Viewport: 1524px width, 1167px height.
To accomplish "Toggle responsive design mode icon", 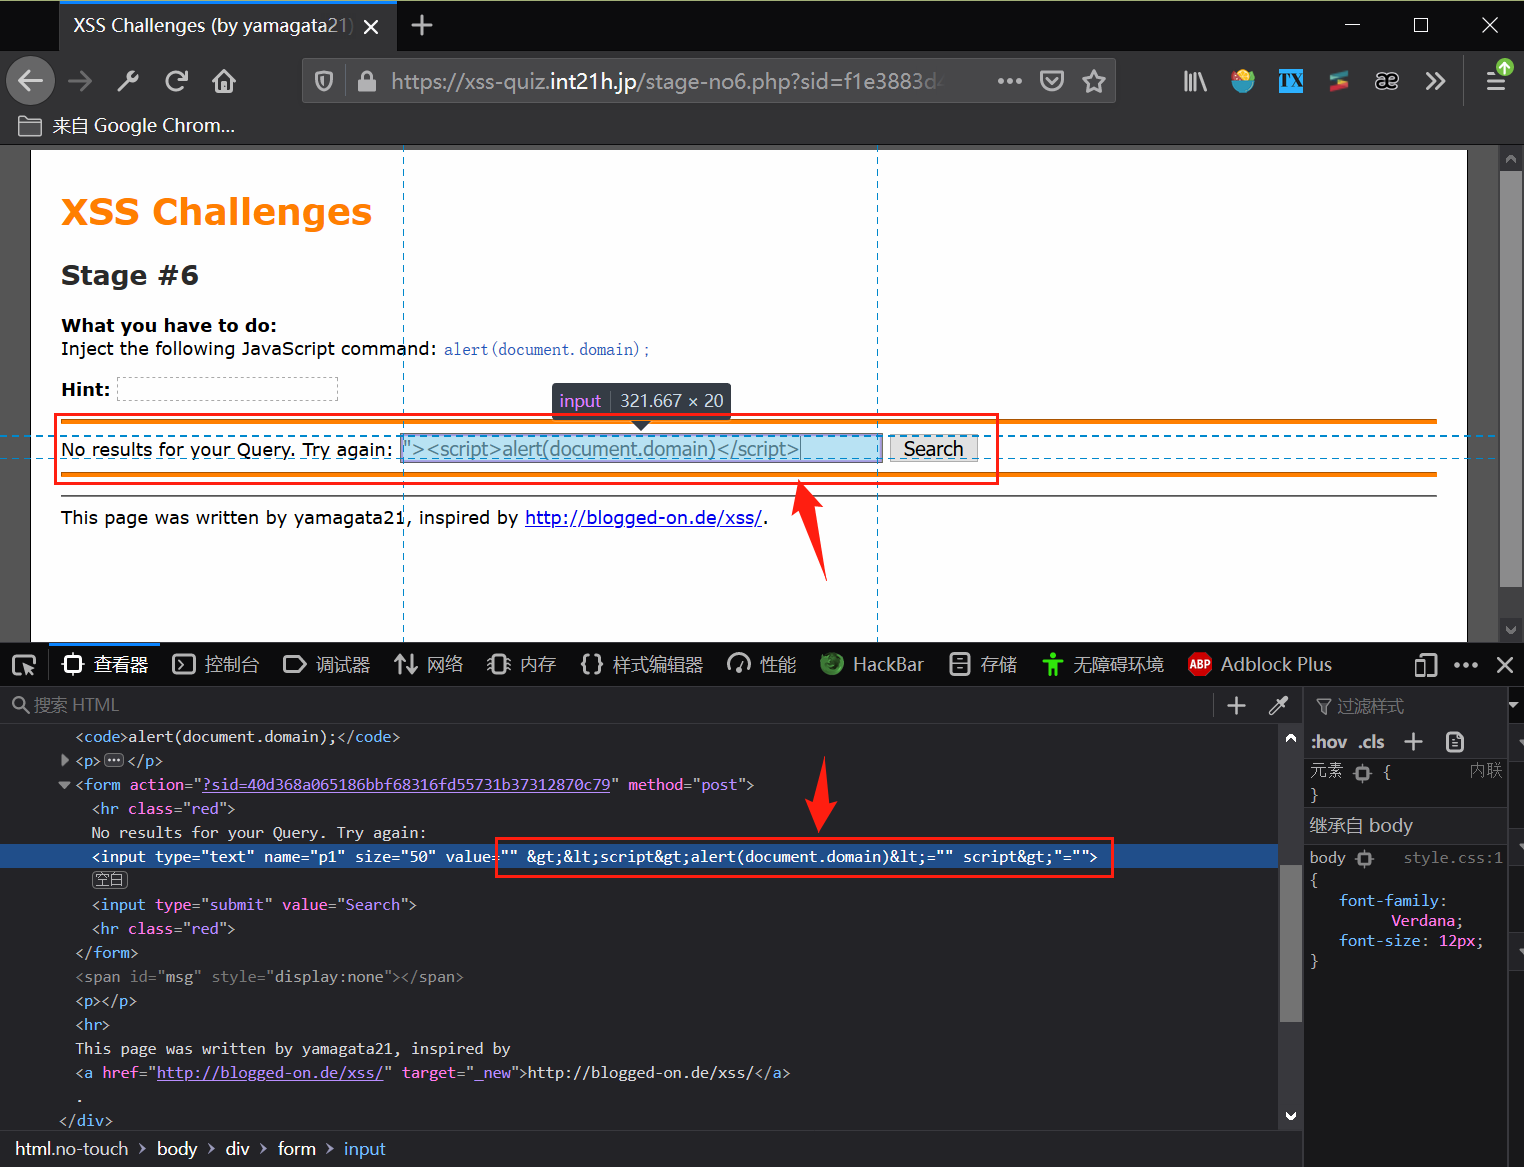I will tap(1426, 665).
